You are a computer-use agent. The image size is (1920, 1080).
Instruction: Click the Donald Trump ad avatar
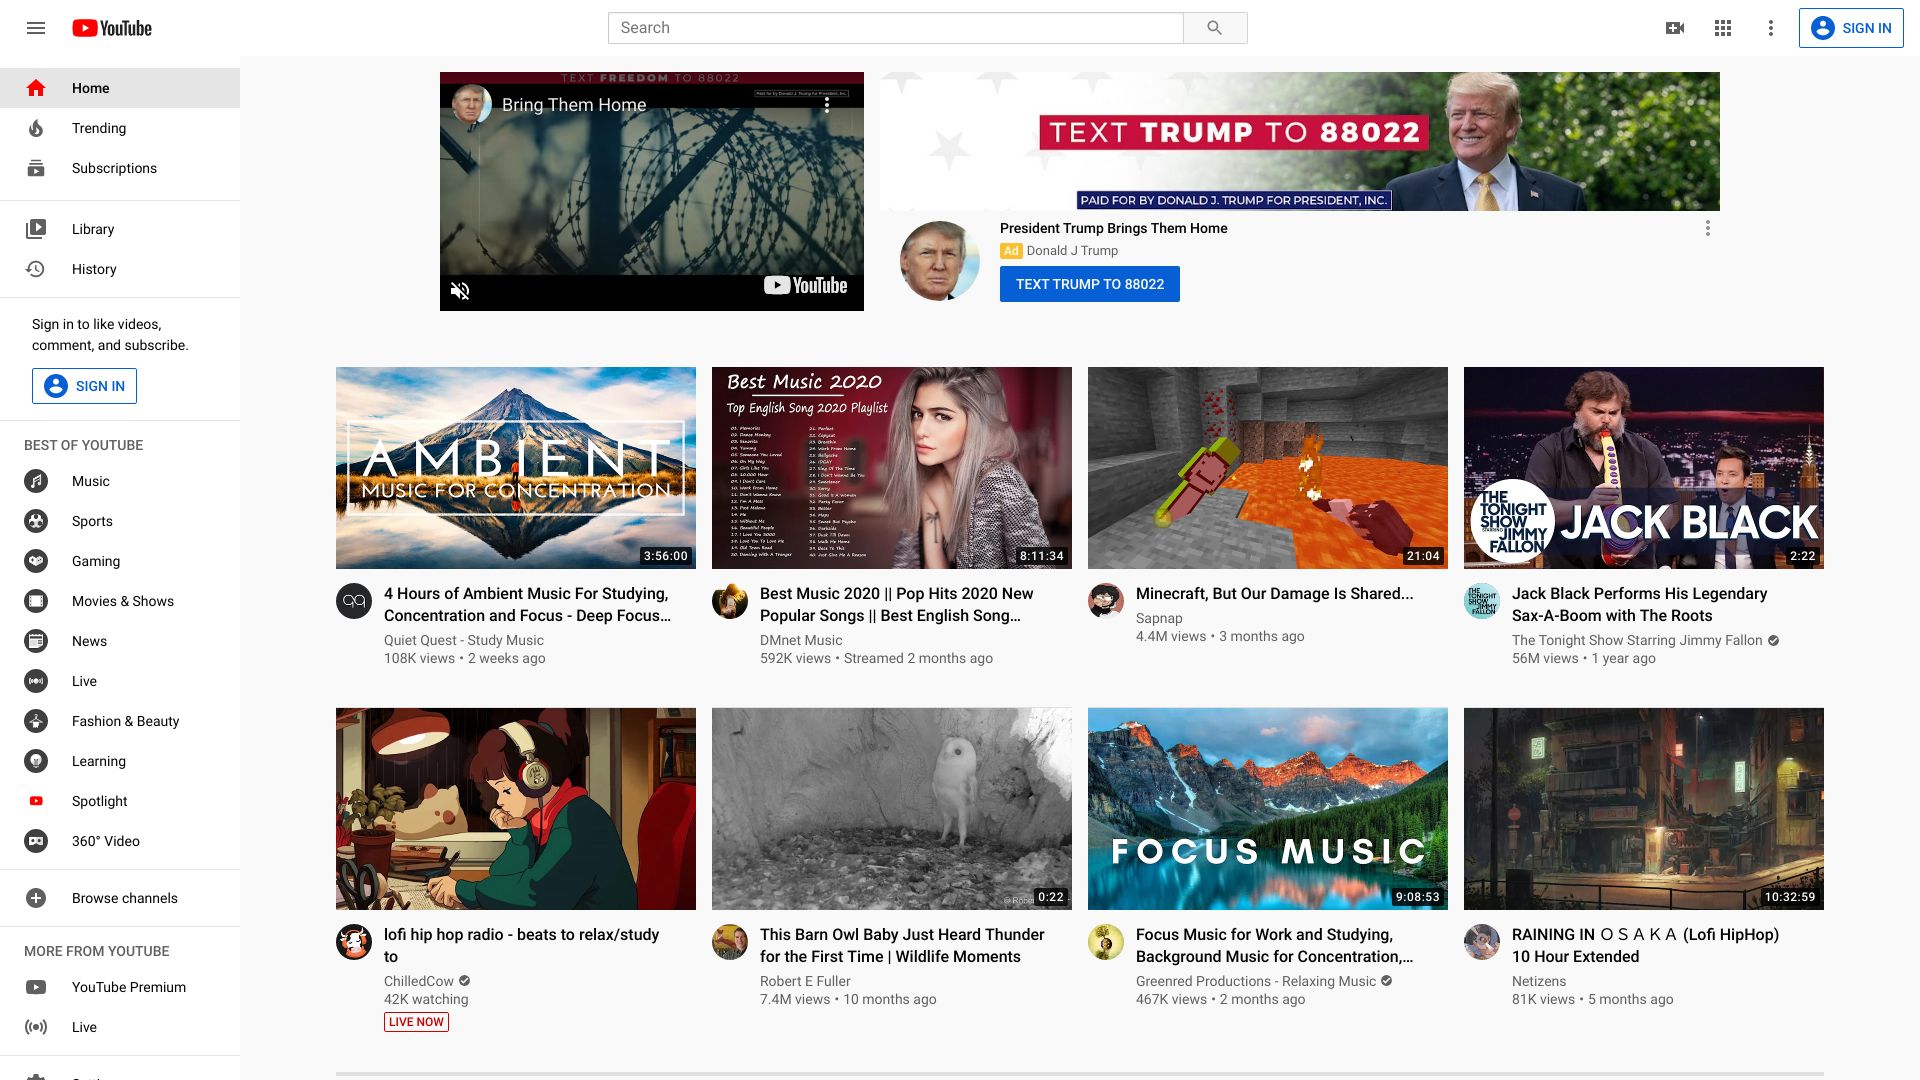pos(940,261)
